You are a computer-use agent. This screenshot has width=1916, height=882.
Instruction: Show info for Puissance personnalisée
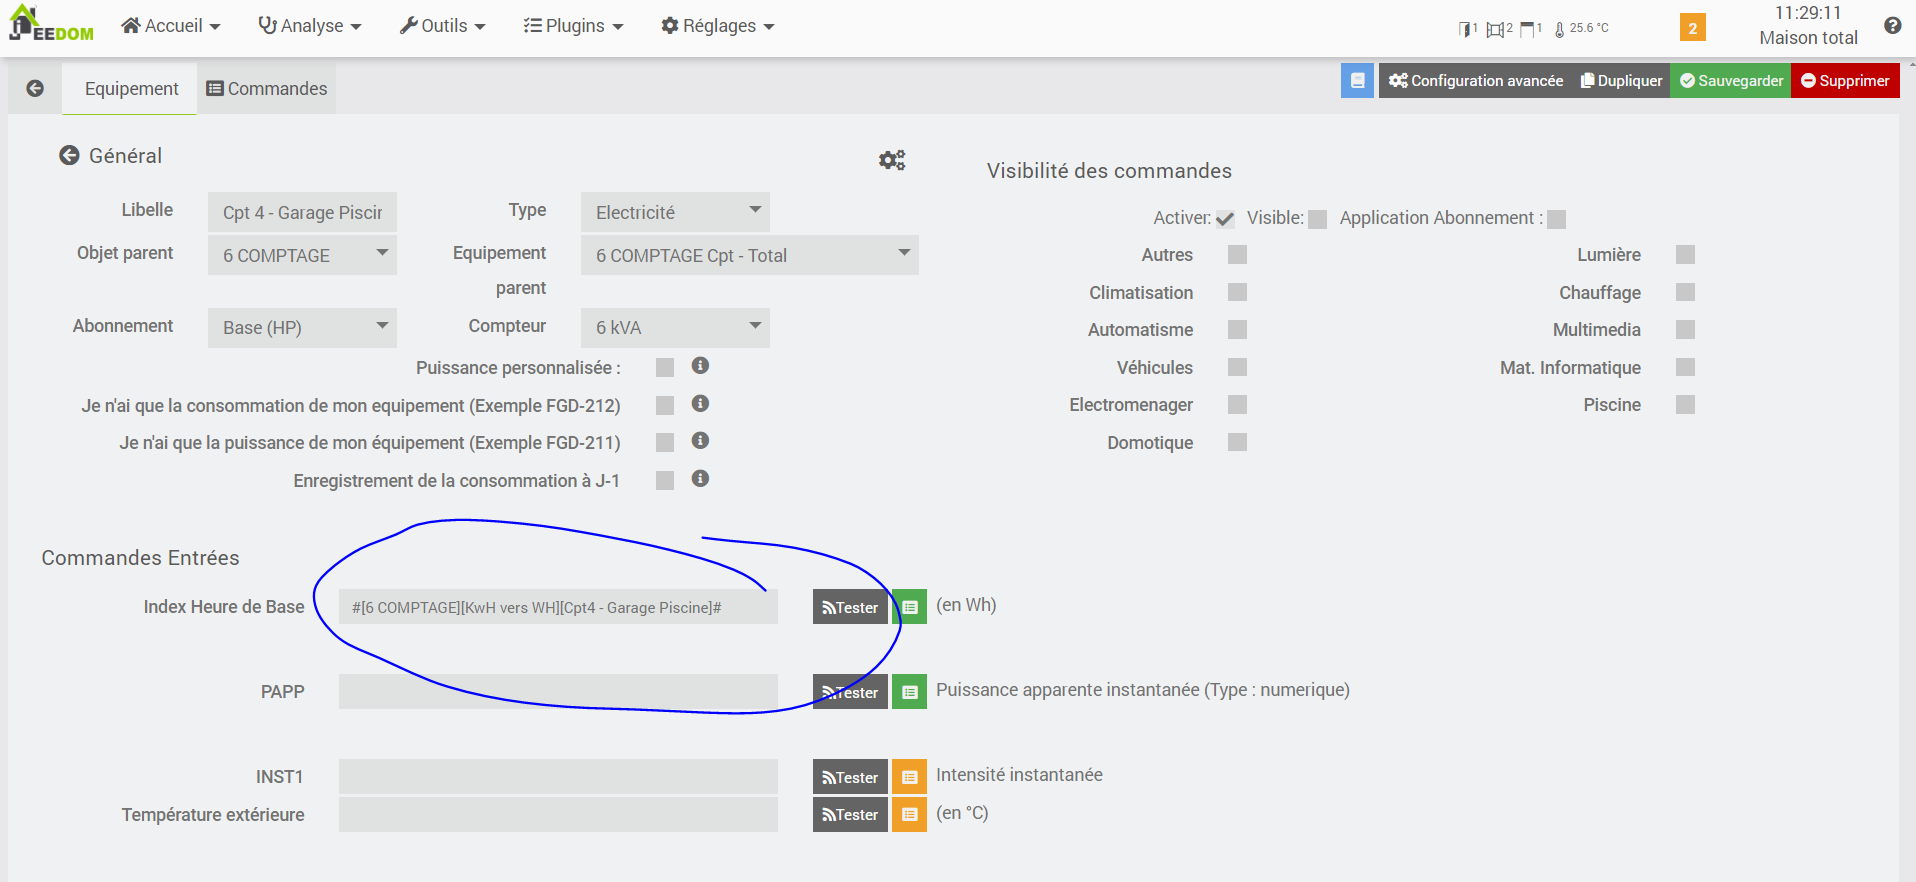pos(700,366)
